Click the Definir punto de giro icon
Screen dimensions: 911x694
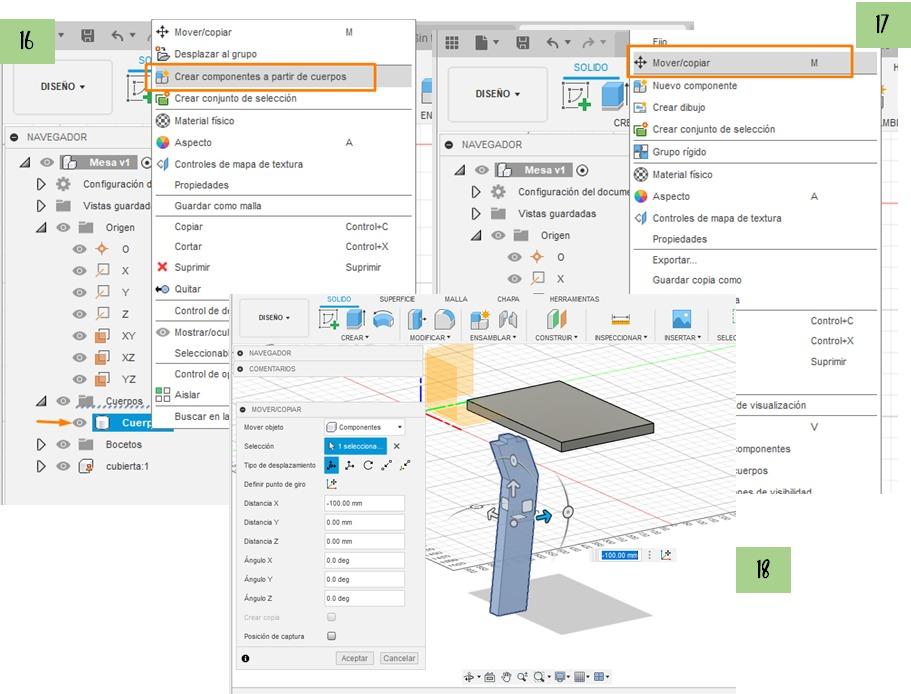(x=332, y=484)
